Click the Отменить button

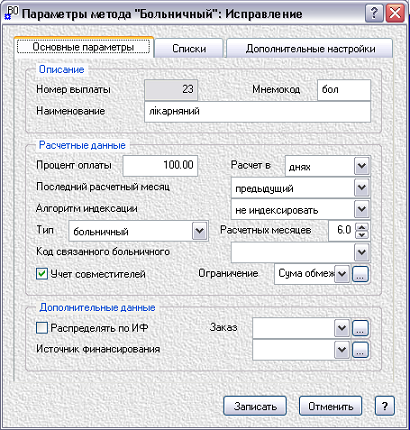[x=330, y=406]
